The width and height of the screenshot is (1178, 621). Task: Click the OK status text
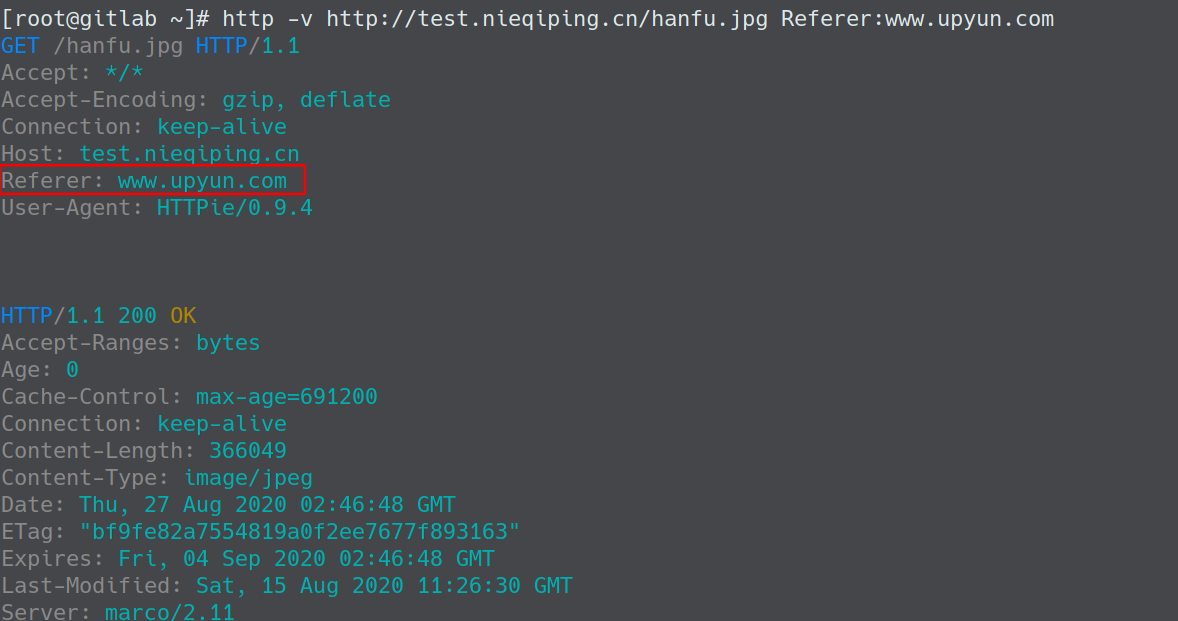(183, 315)
